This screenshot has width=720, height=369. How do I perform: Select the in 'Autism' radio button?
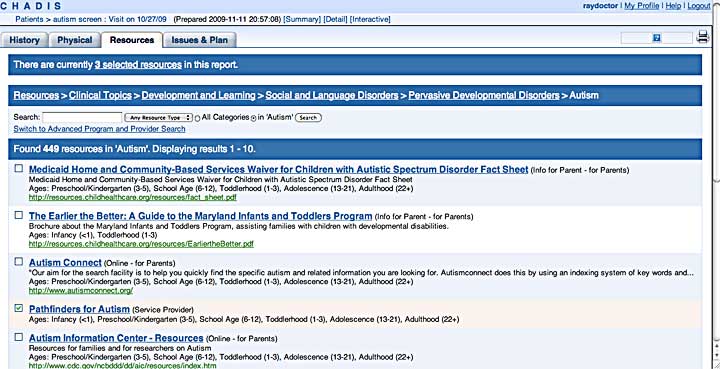point(253,118)
